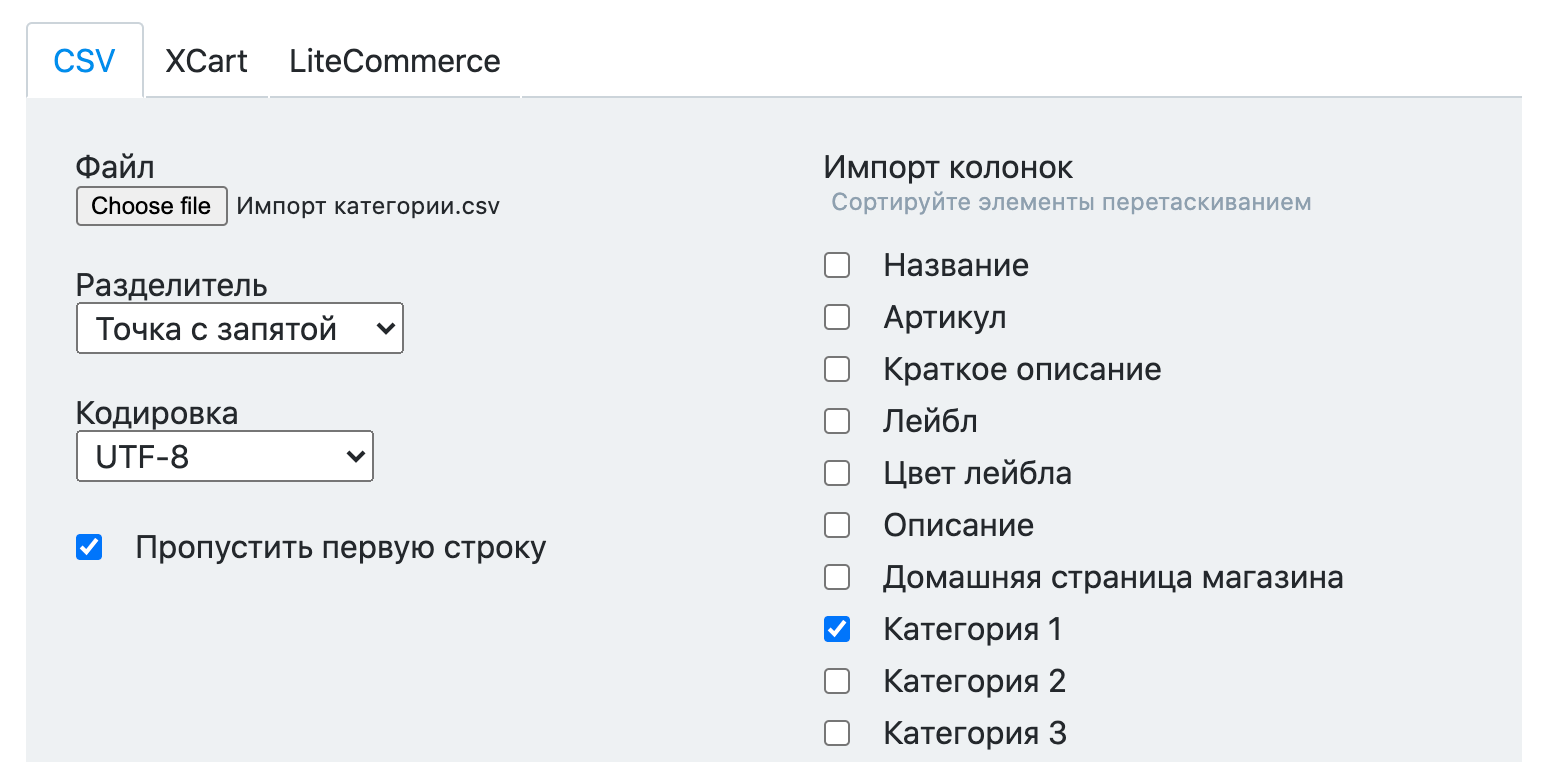Uncheck the Категория 1 checkbox
1550x762 pixels.
pos(837,629)
